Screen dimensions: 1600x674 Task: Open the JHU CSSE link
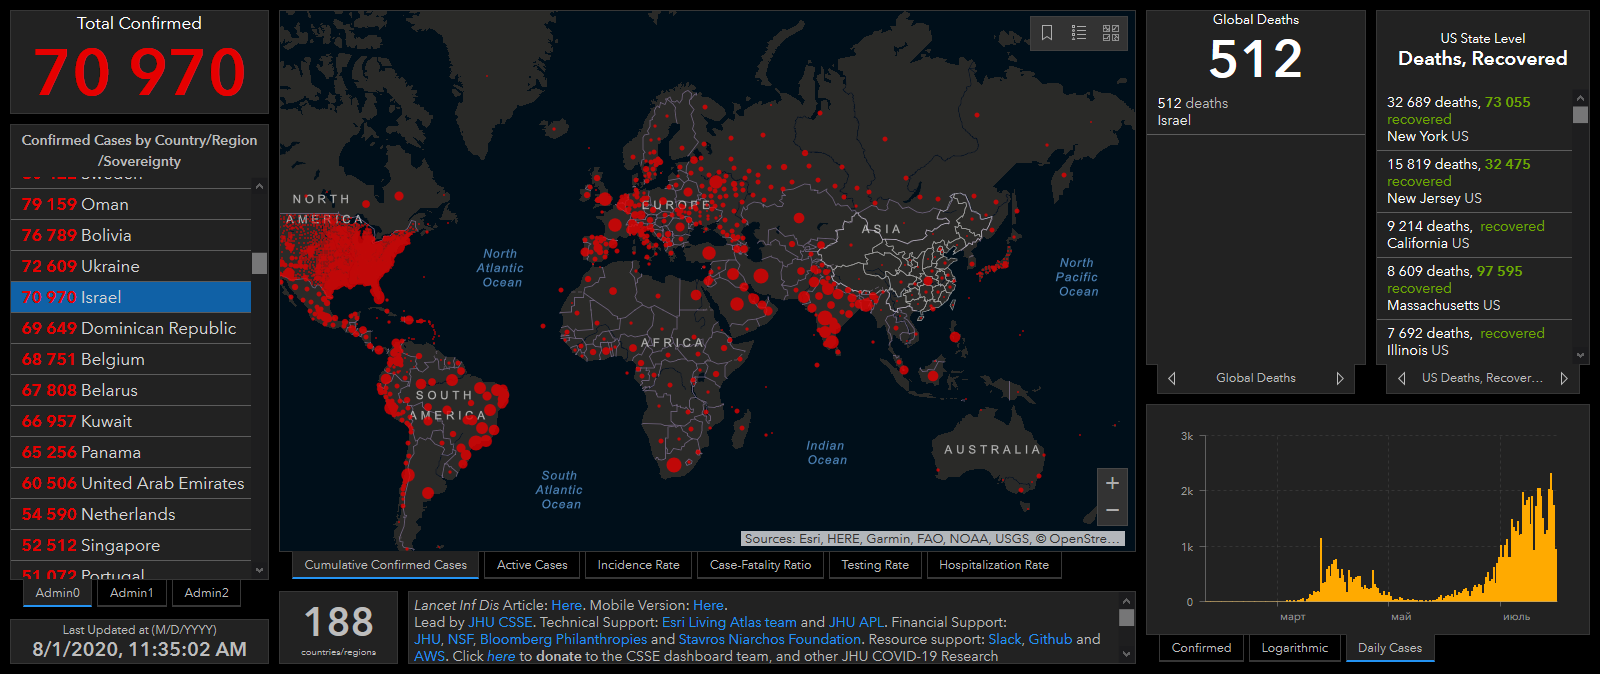[500, 622]
